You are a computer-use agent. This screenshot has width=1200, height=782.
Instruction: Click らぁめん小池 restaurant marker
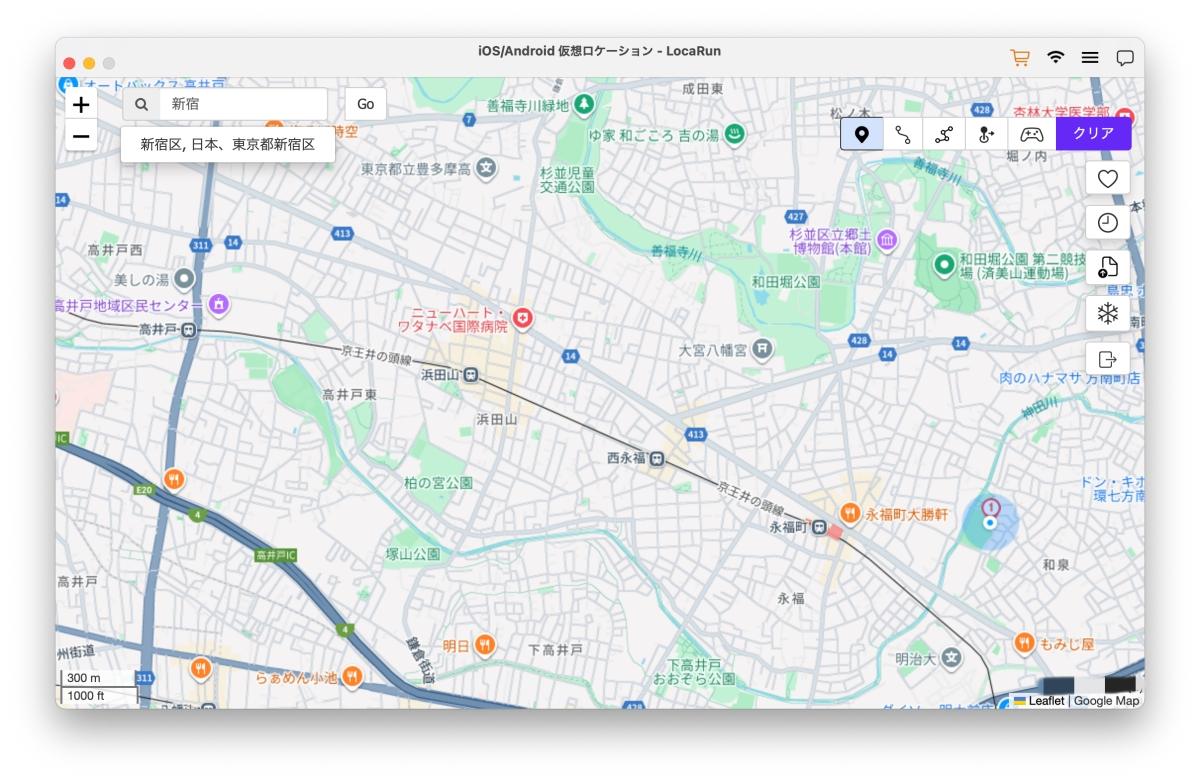tap(352, 677)
